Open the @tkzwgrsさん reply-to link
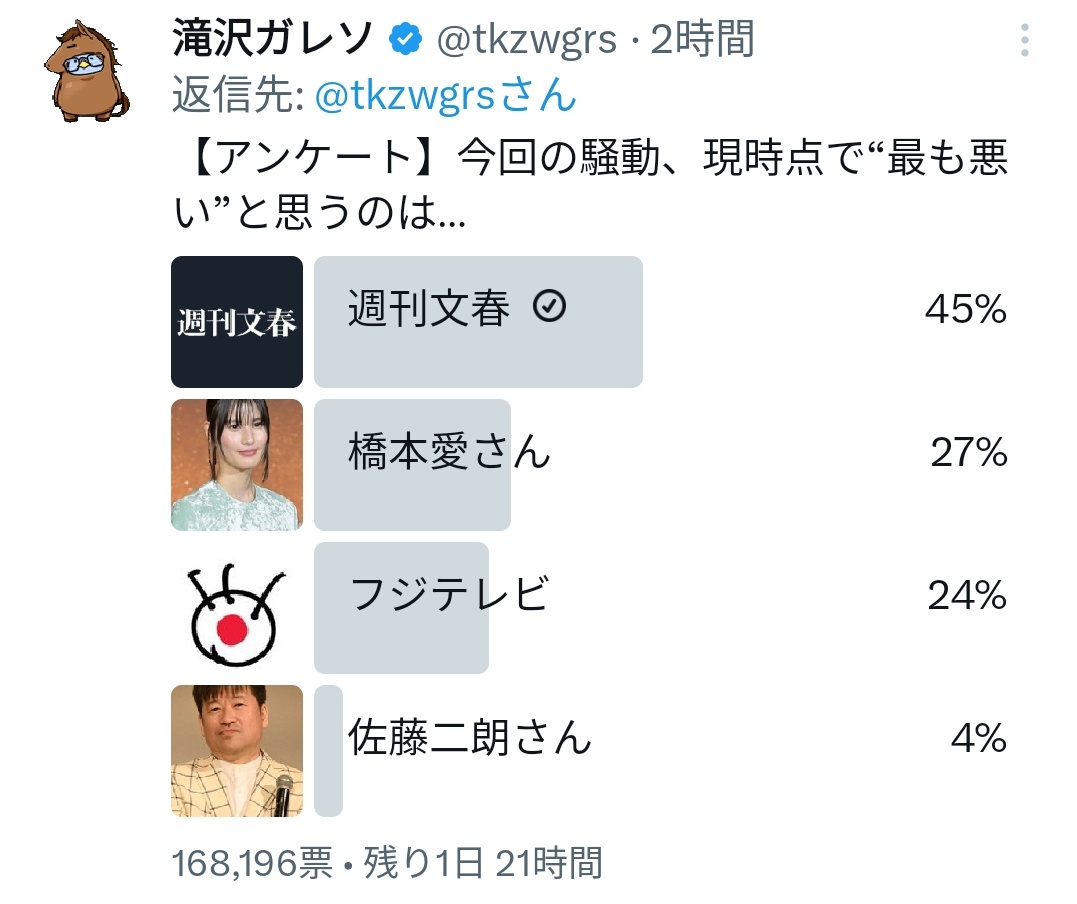The height and width of the screenshot is (904, 1077). pos(445,95)
